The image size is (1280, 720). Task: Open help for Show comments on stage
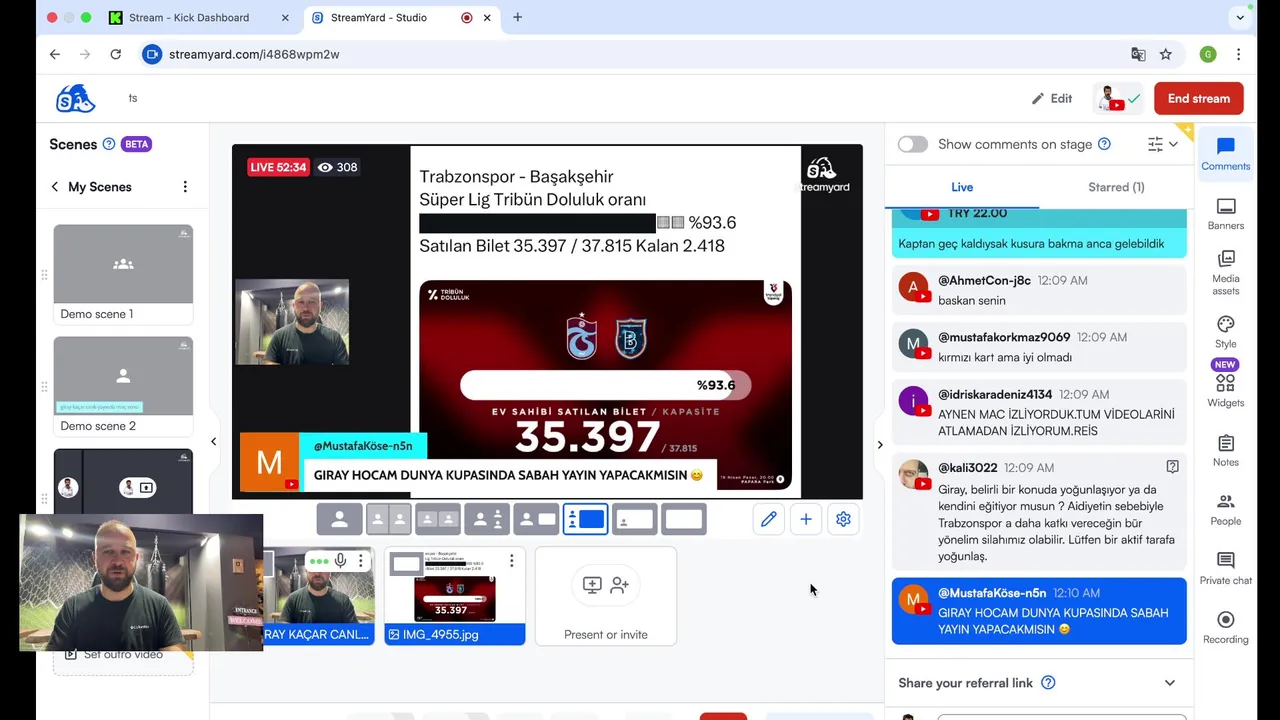coord(1104,144)
